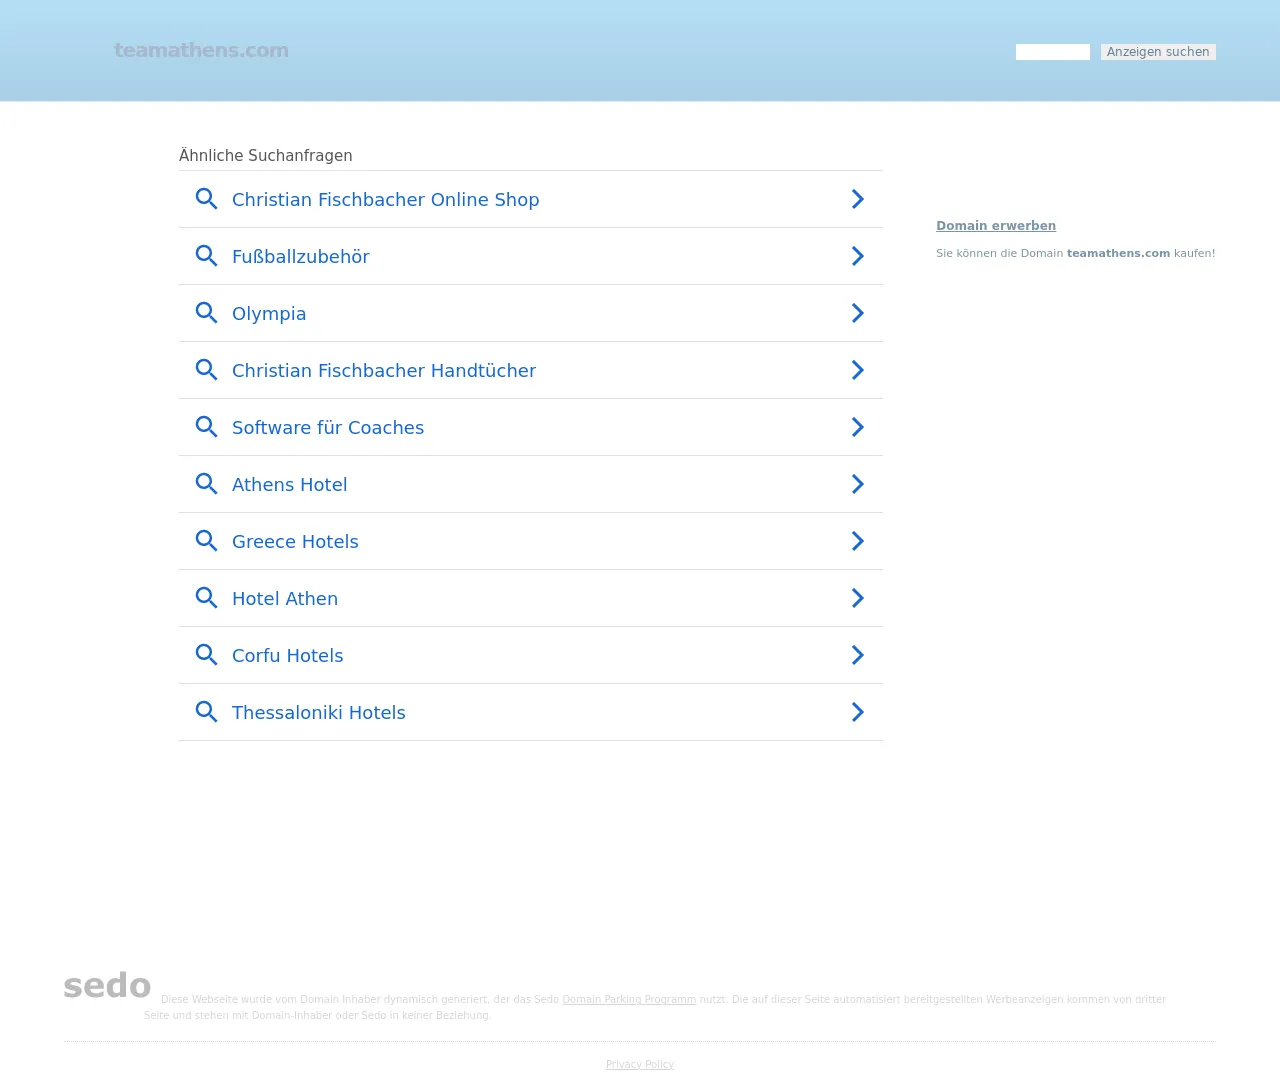Click the magnifier icon beside Athens Hotel
The image size is (1280, 1088).
tap(206, 484)
